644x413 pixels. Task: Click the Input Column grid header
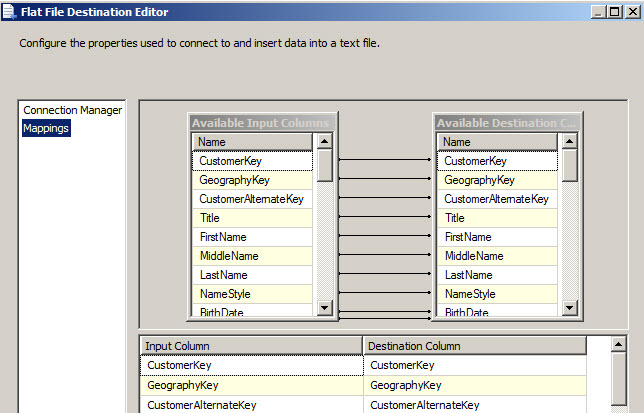[x=250, y=346]
